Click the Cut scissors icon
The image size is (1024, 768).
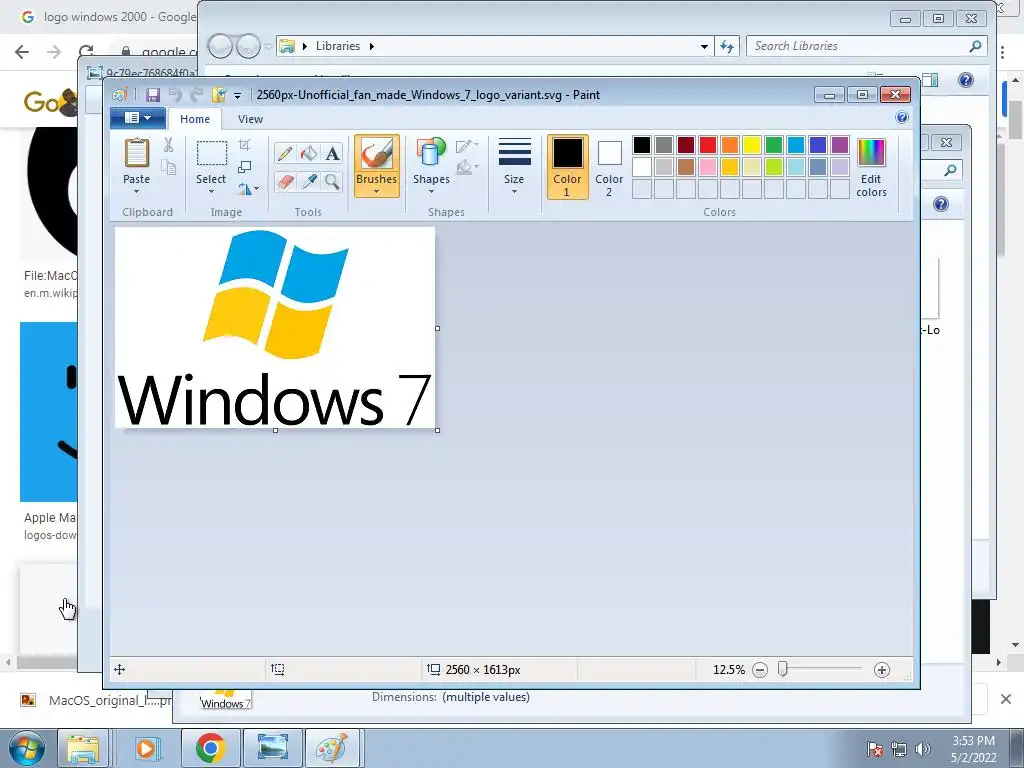168,144
